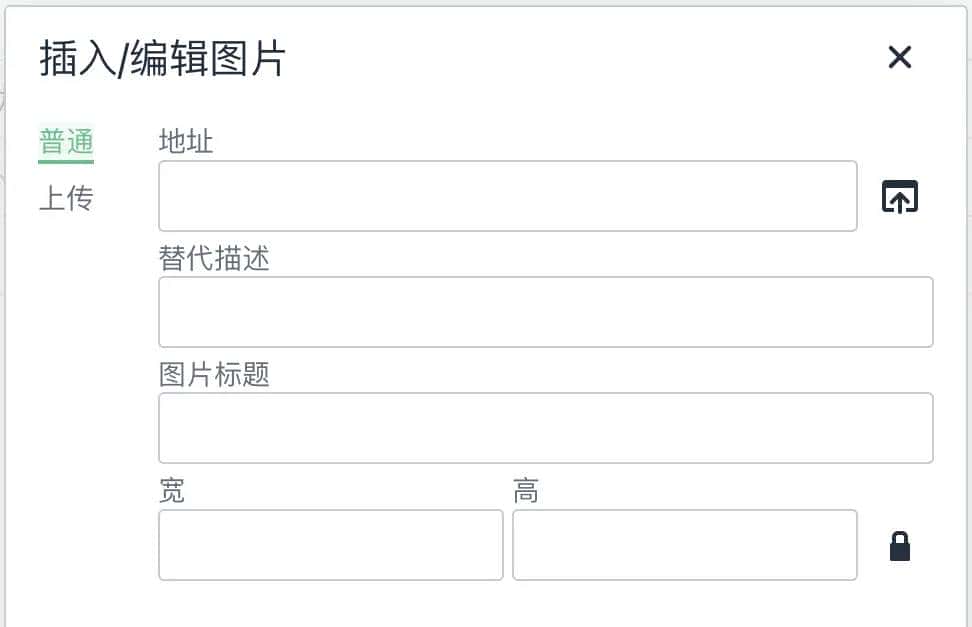
Task: Click the 地址 field label
Action: 184,142
